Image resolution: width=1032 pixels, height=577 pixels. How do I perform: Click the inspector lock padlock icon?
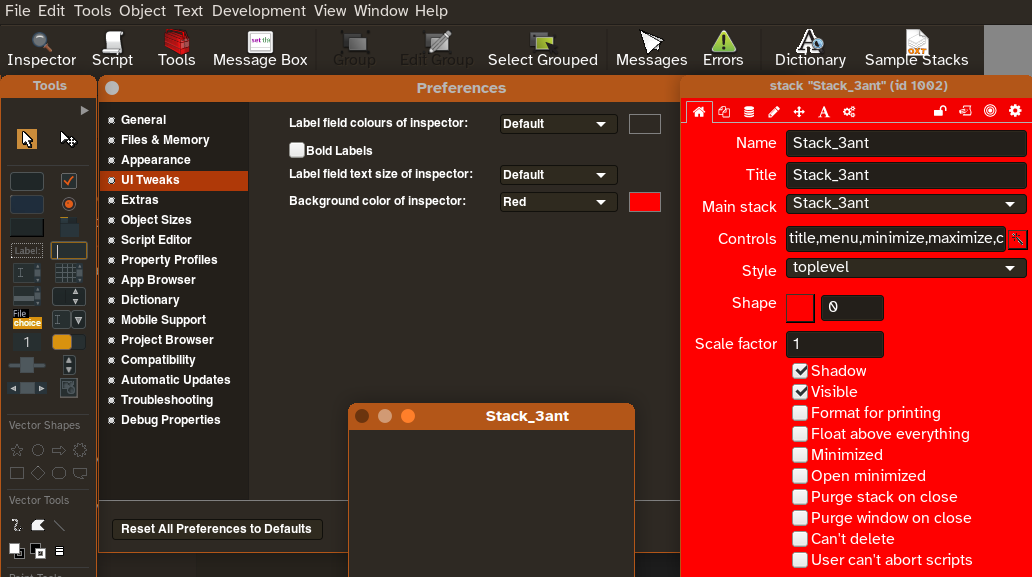tap(940, 111)
